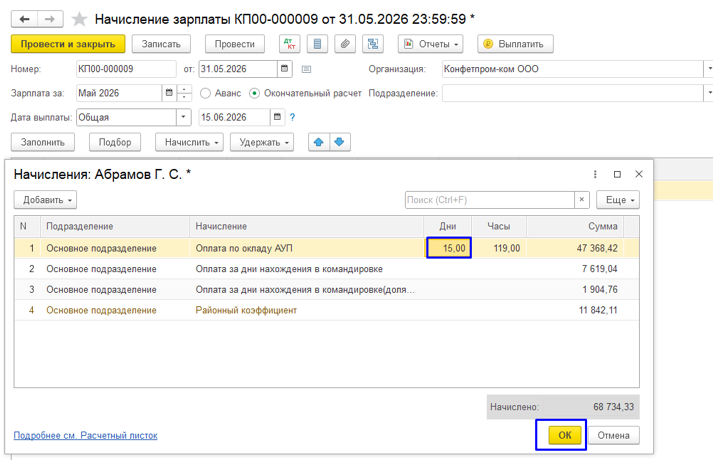Step the salary month with spinner arrows

184,93
